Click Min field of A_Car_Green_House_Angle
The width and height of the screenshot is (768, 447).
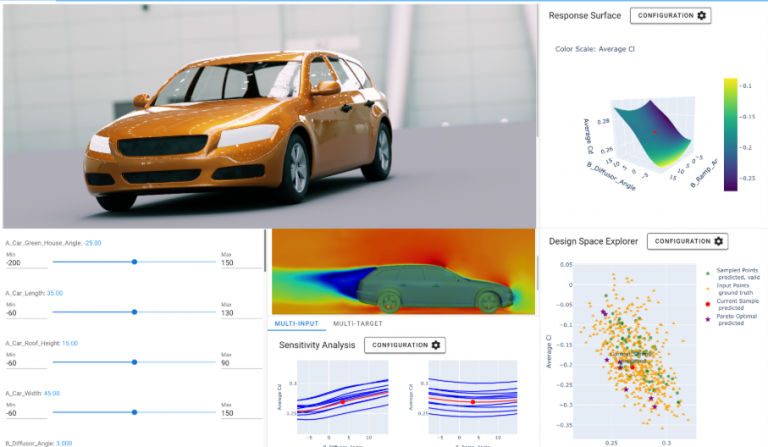(x=25, y=262)
